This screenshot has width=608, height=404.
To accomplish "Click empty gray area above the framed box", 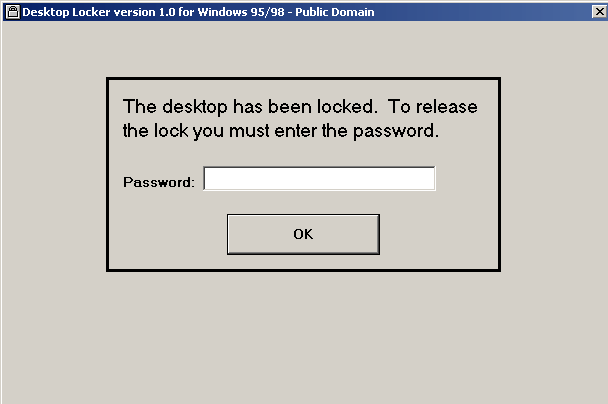I will (303, 48).
